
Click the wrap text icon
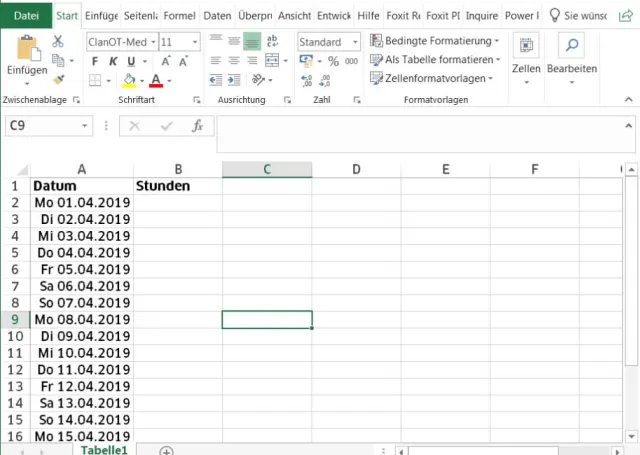coord(272,41)
